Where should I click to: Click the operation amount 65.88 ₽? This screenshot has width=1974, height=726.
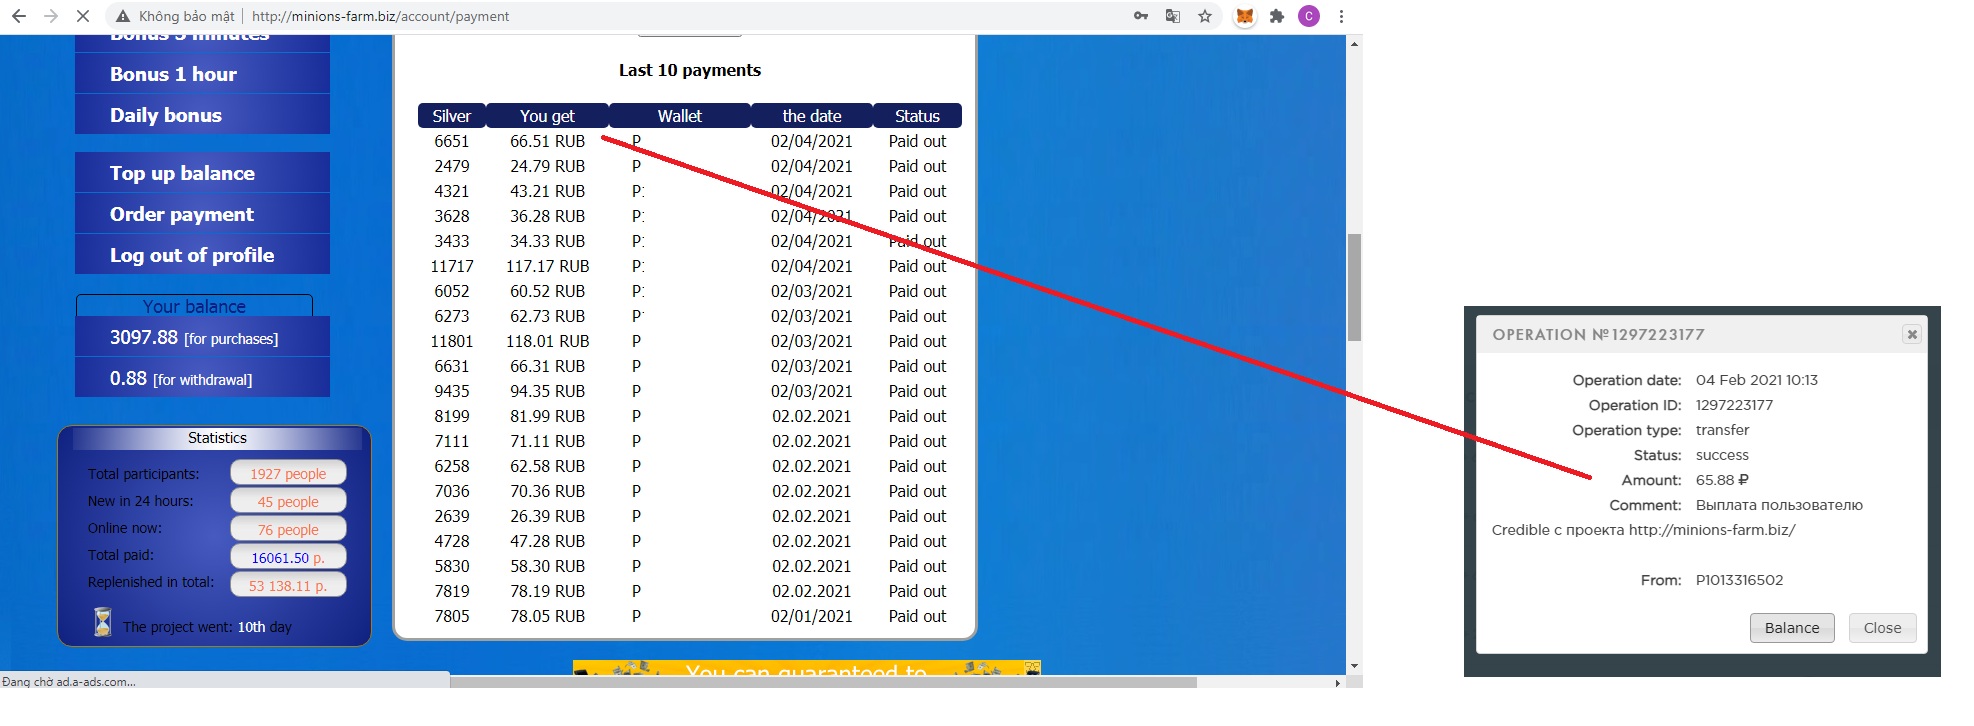tap(1722, 480)
